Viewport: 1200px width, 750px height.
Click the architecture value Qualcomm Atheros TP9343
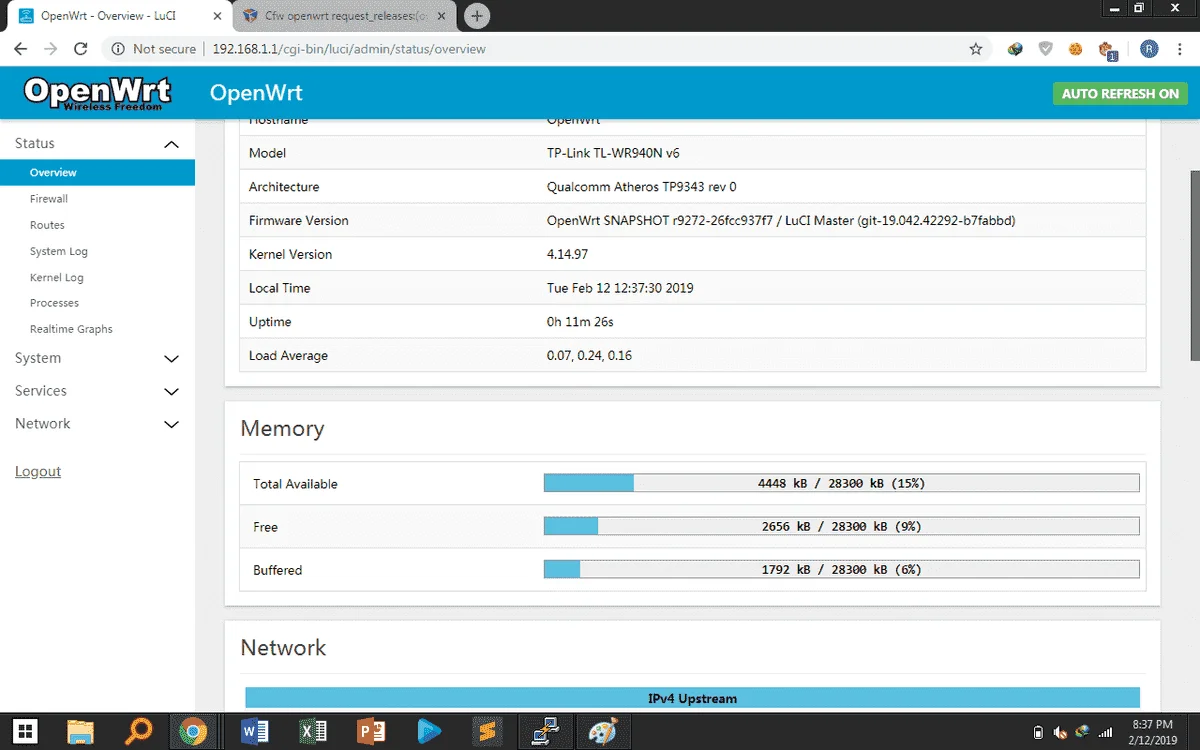[641, 187]
